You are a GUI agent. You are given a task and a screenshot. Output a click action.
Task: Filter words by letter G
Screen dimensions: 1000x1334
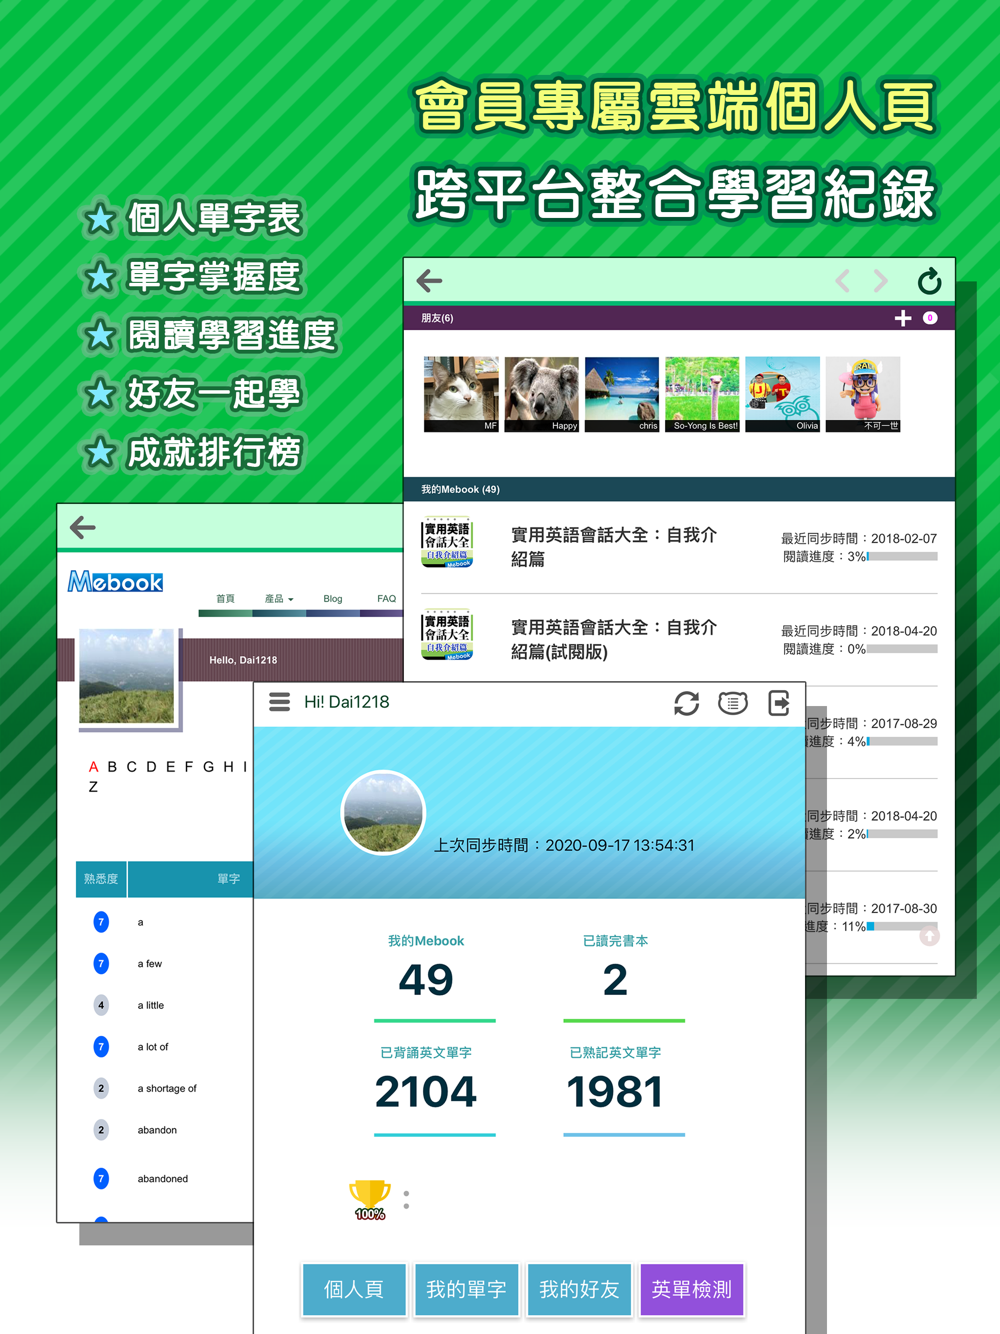click(x=208, y=767)
